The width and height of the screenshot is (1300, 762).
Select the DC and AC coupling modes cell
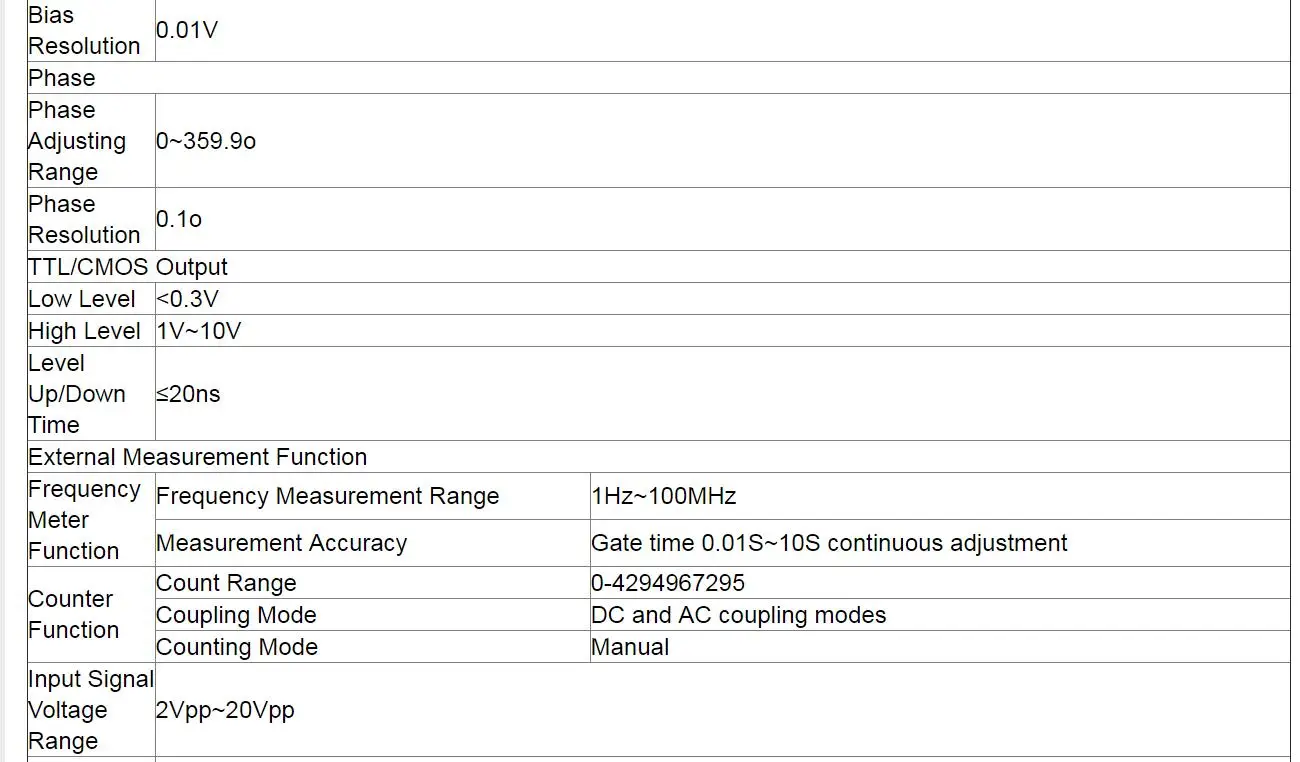(739, 615)
